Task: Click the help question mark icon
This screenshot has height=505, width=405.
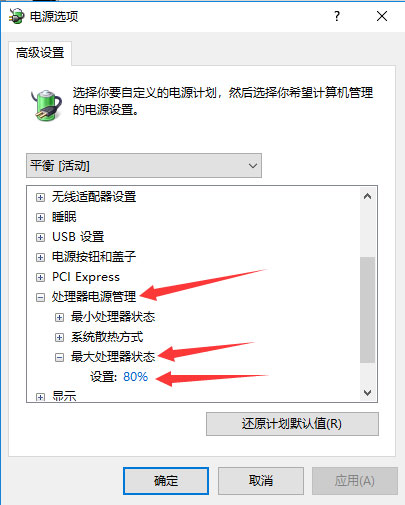Action: click(337, 16)
